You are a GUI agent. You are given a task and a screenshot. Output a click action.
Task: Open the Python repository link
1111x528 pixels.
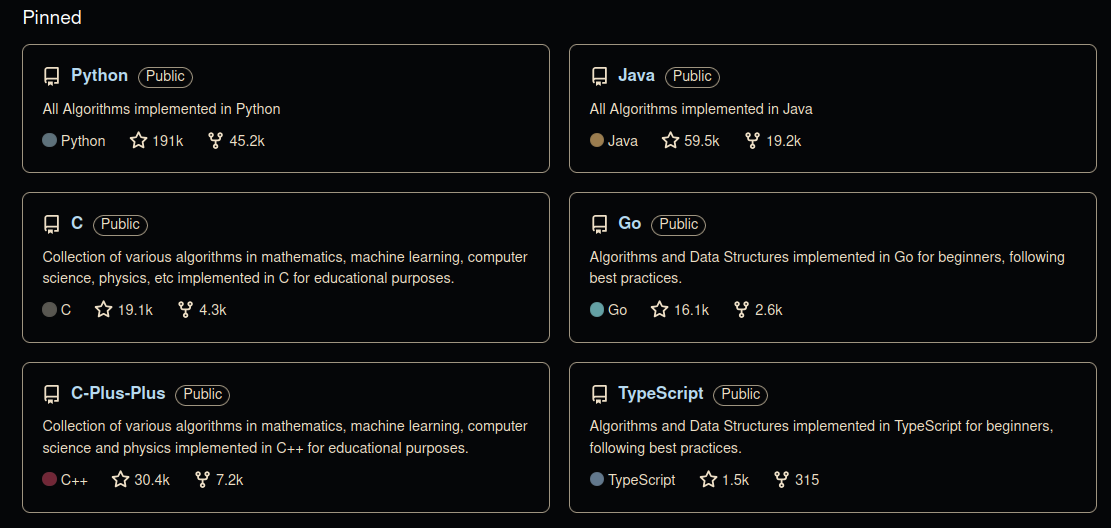pos(100,76)
